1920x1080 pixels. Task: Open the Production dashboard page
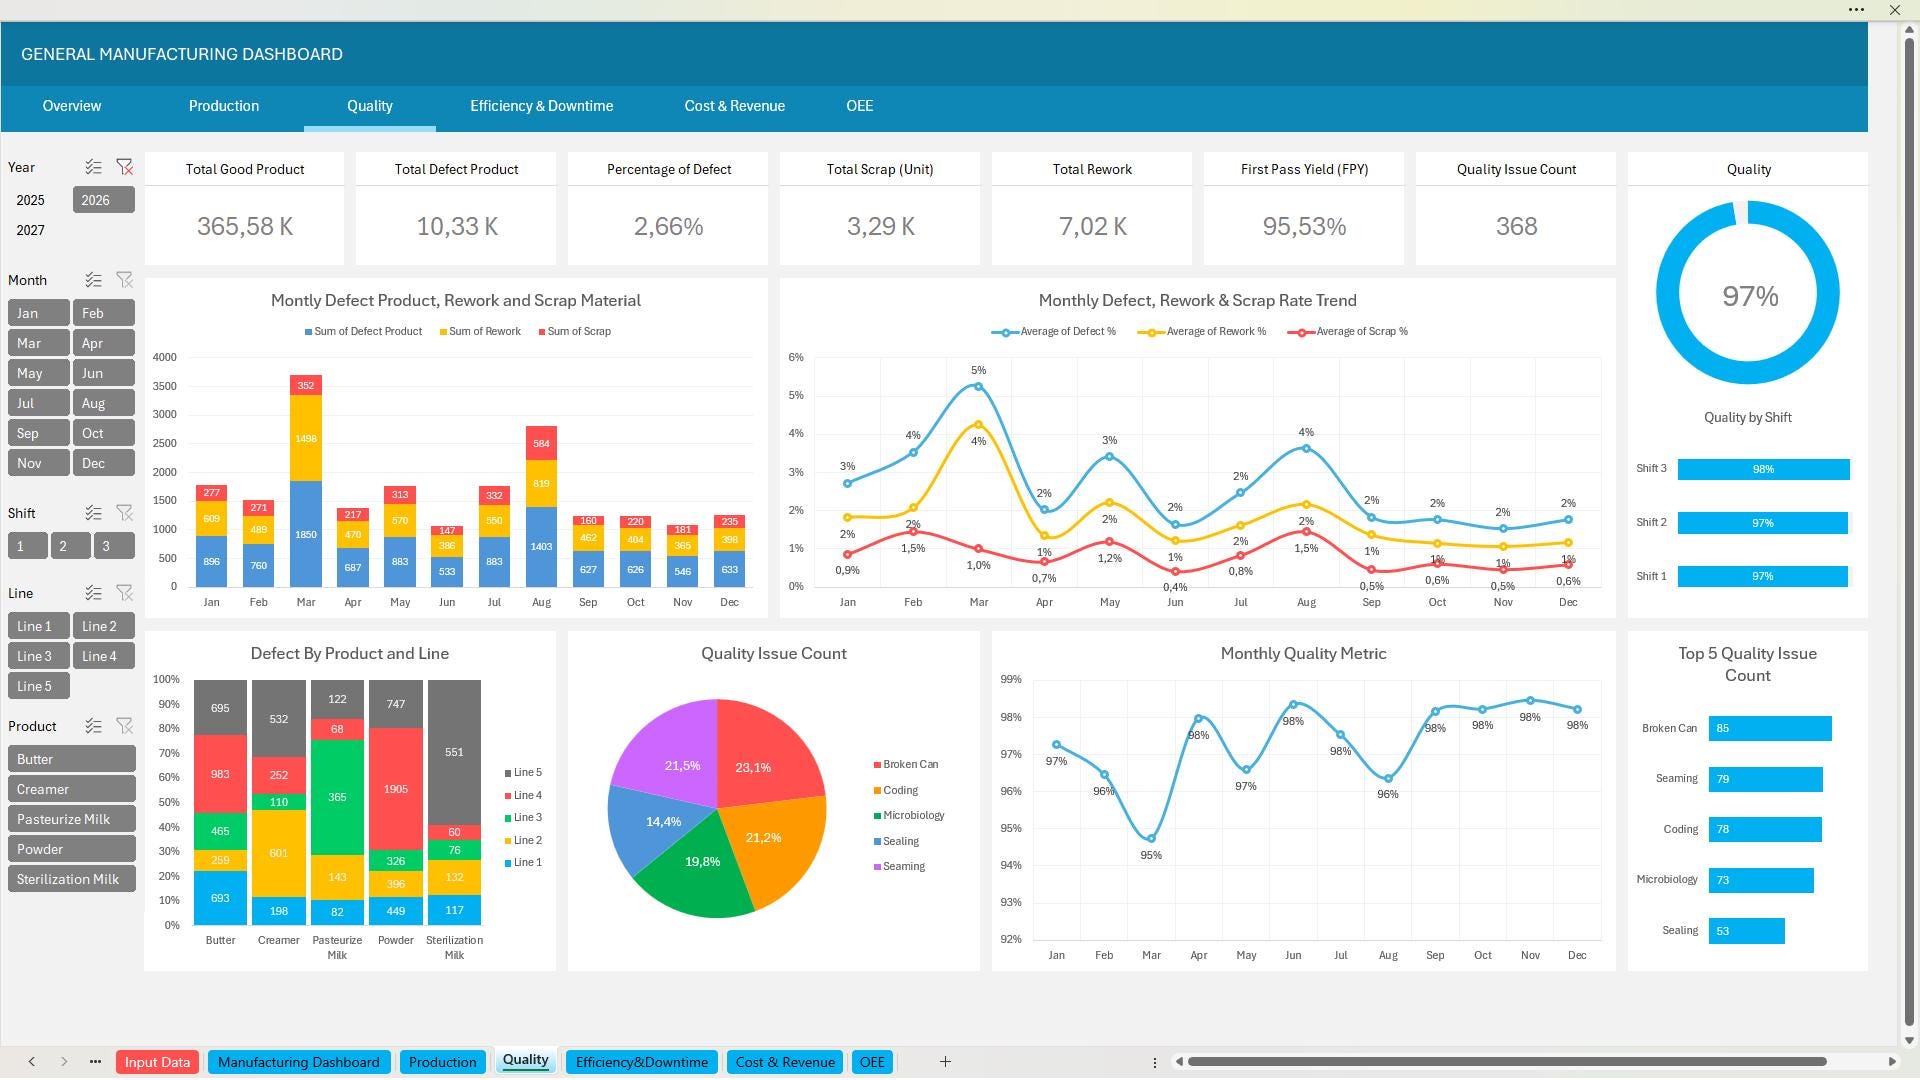[224, 106]
